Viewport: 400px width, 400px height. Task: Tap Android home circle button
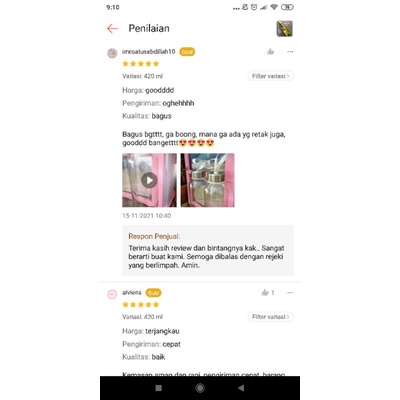200,388
